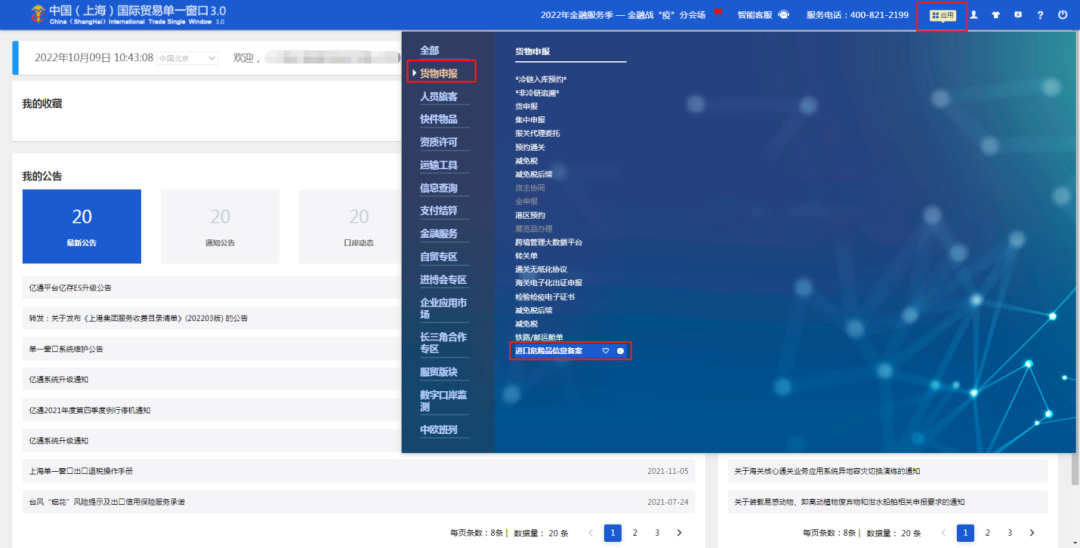Viewport: 1080px width, 548px height.
Task: Select 资质许可 category
Action: [439, 142]
